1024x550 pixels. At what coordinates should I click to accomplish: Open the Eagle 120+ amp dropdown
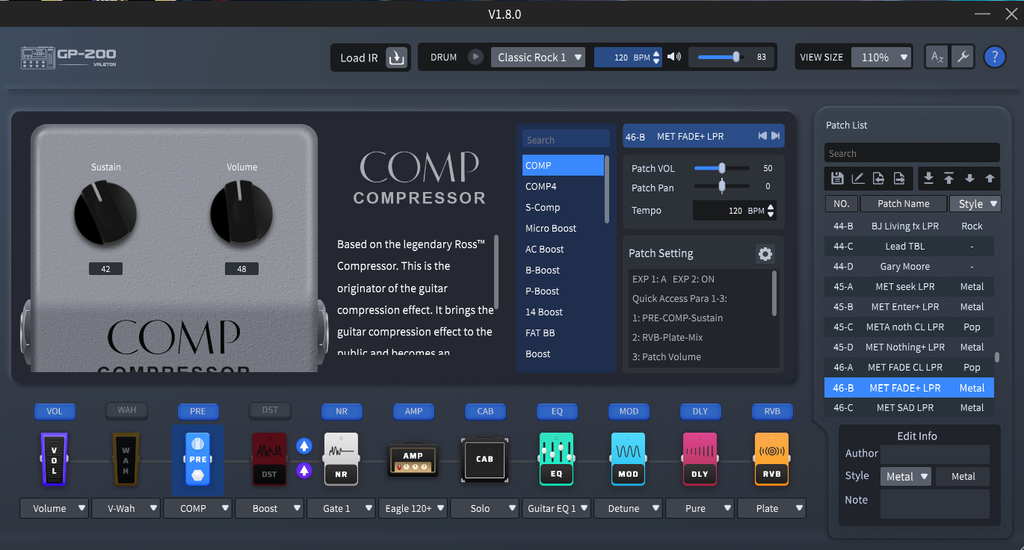pyautogui.click(x=413, y=508)
